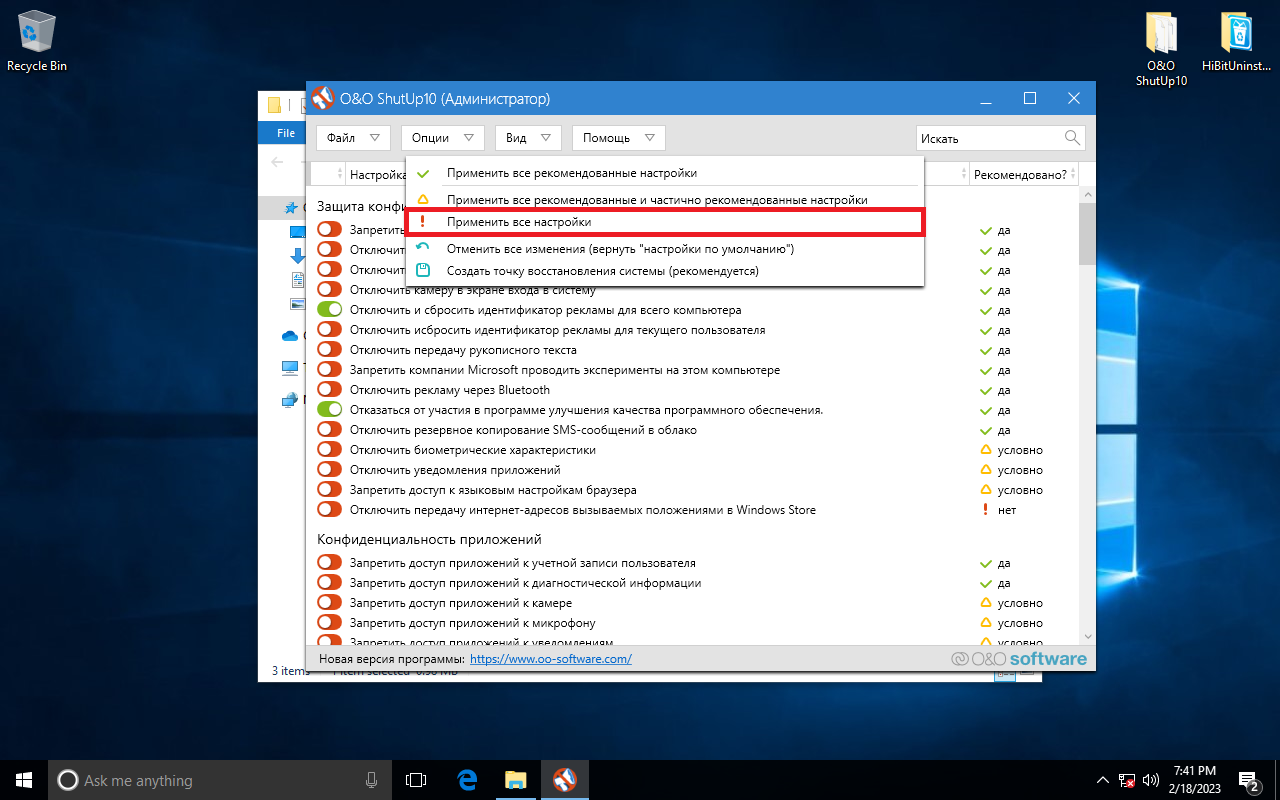Open the Recycle Bin desktop icon
The image size is (1280, 800).
(x=37, y=42)
